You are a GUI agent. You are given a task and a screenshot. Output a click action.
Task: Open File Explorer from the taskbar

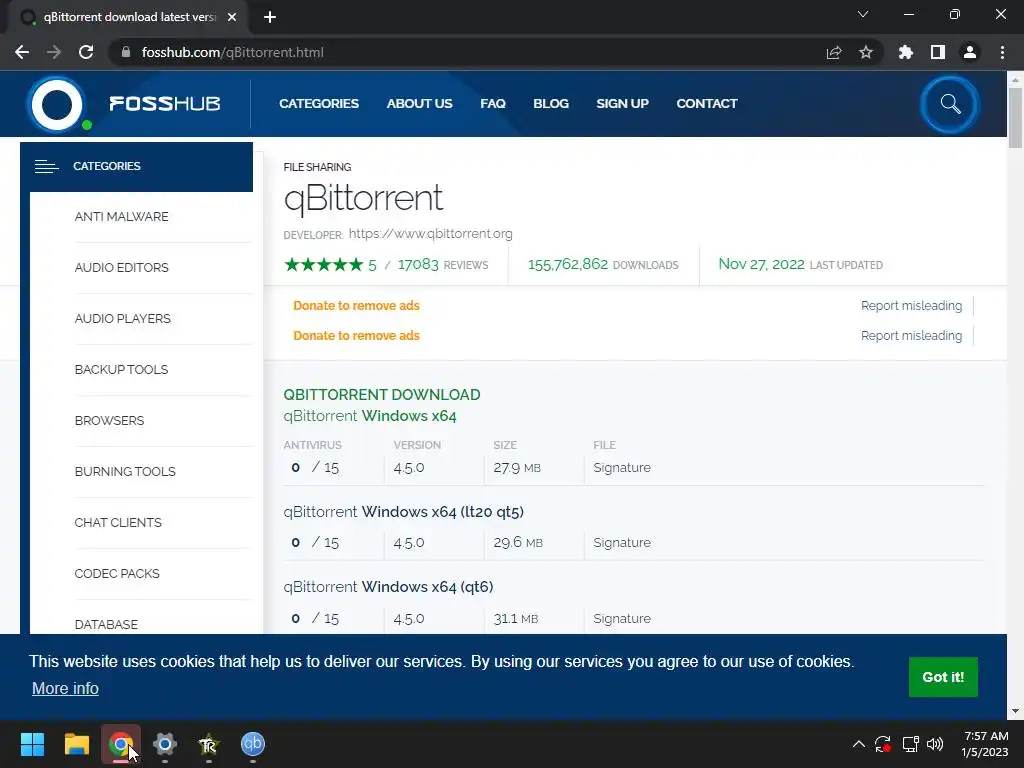76,744
